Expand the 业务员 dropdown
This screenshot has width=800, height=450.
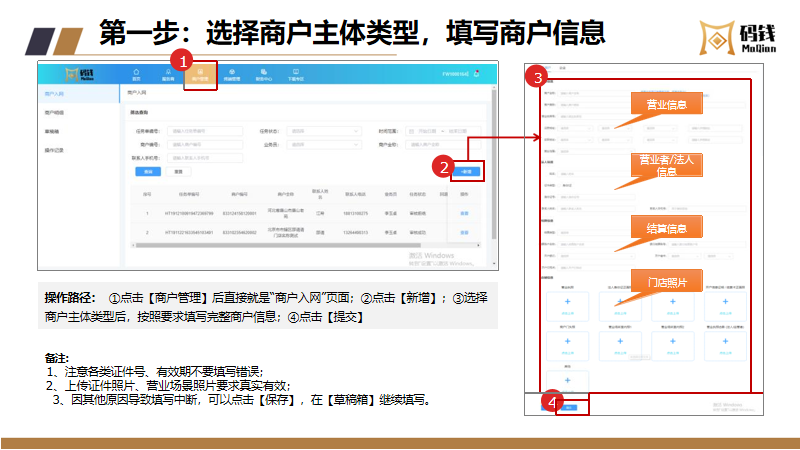(x=321, y=144)
